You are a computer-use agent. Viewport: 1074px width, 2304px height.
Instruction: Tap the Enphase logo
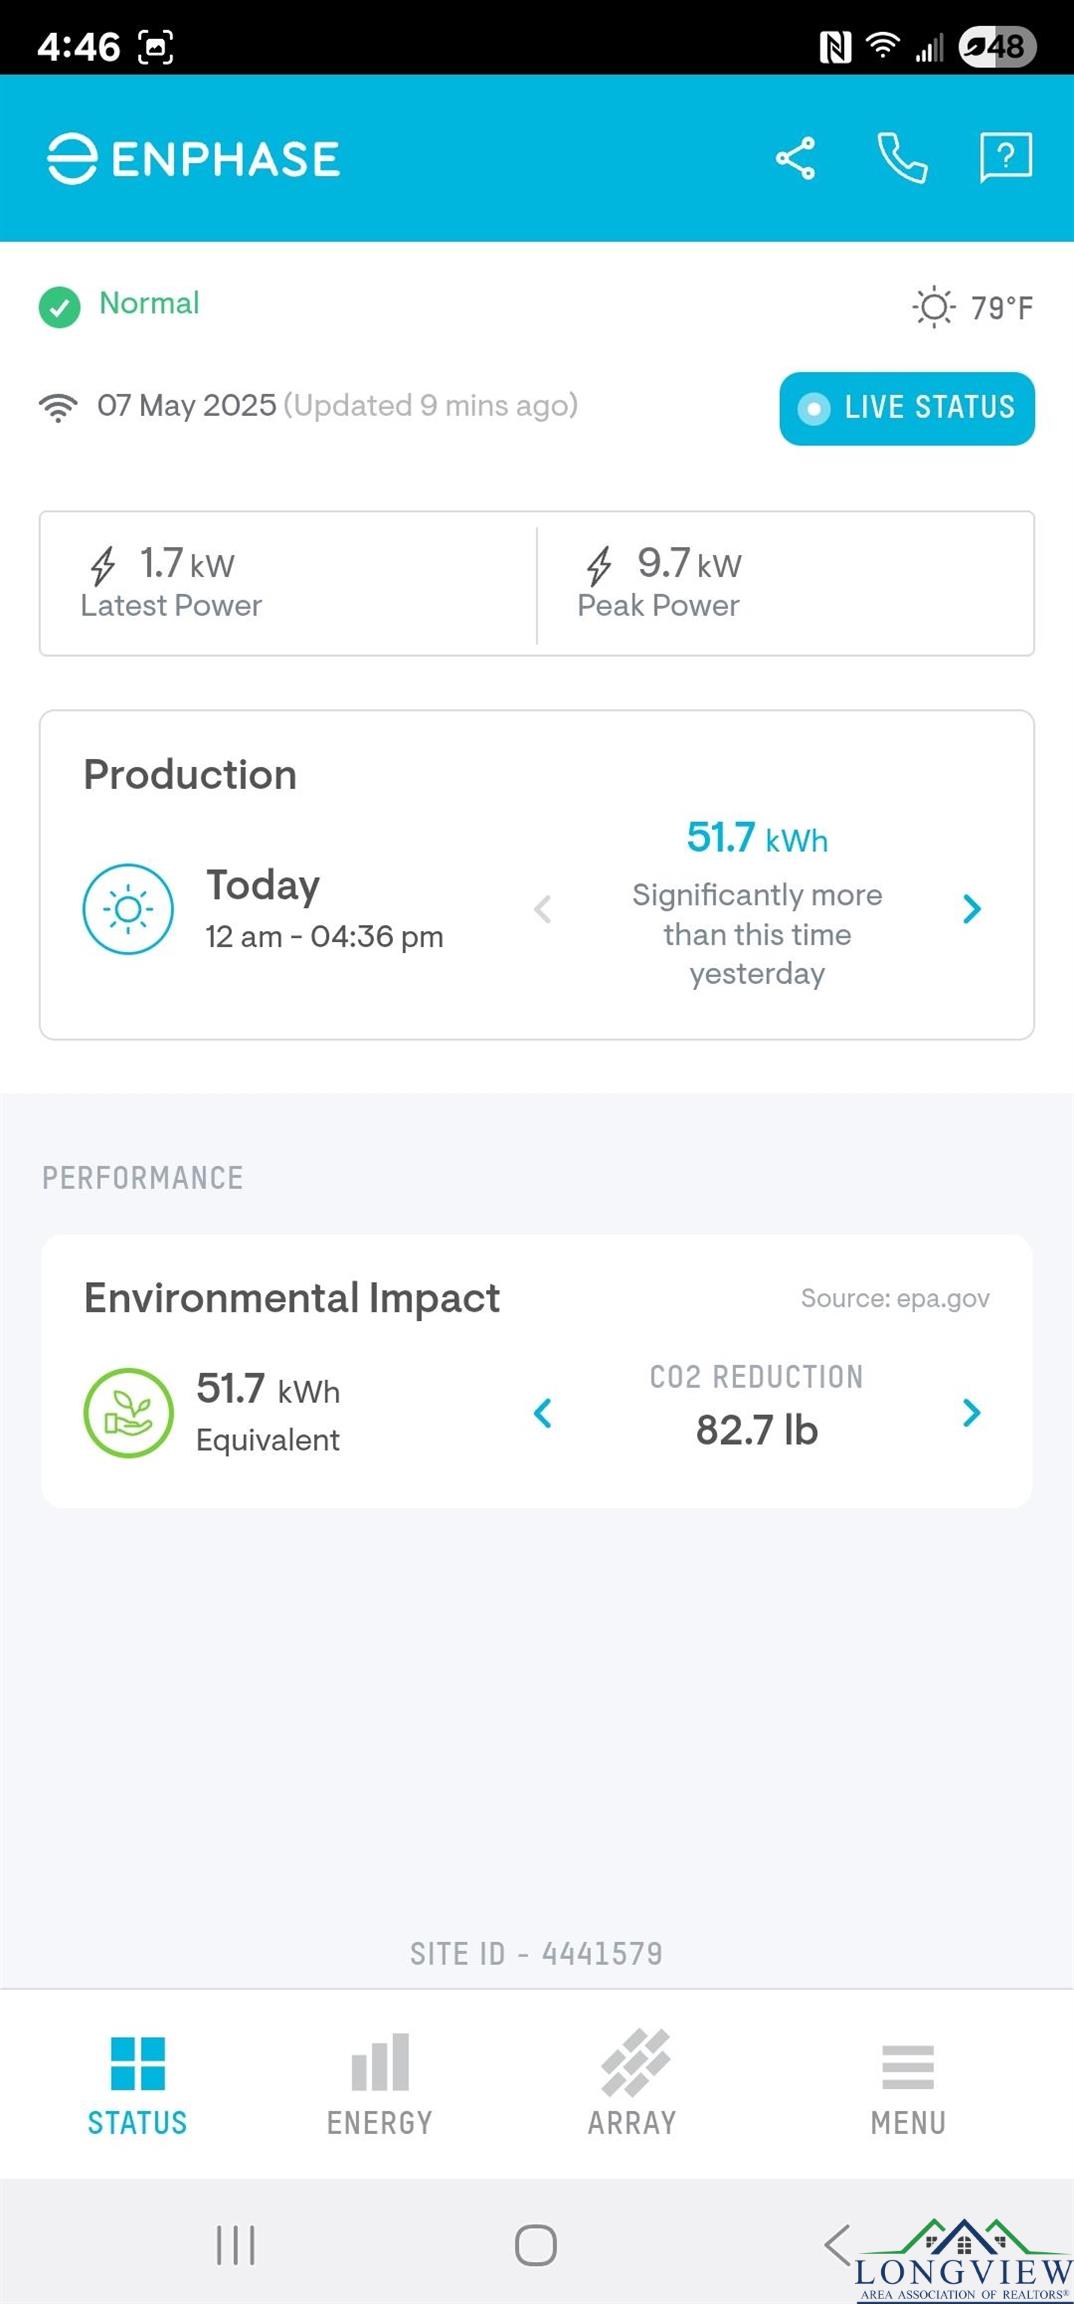[194, 159]
